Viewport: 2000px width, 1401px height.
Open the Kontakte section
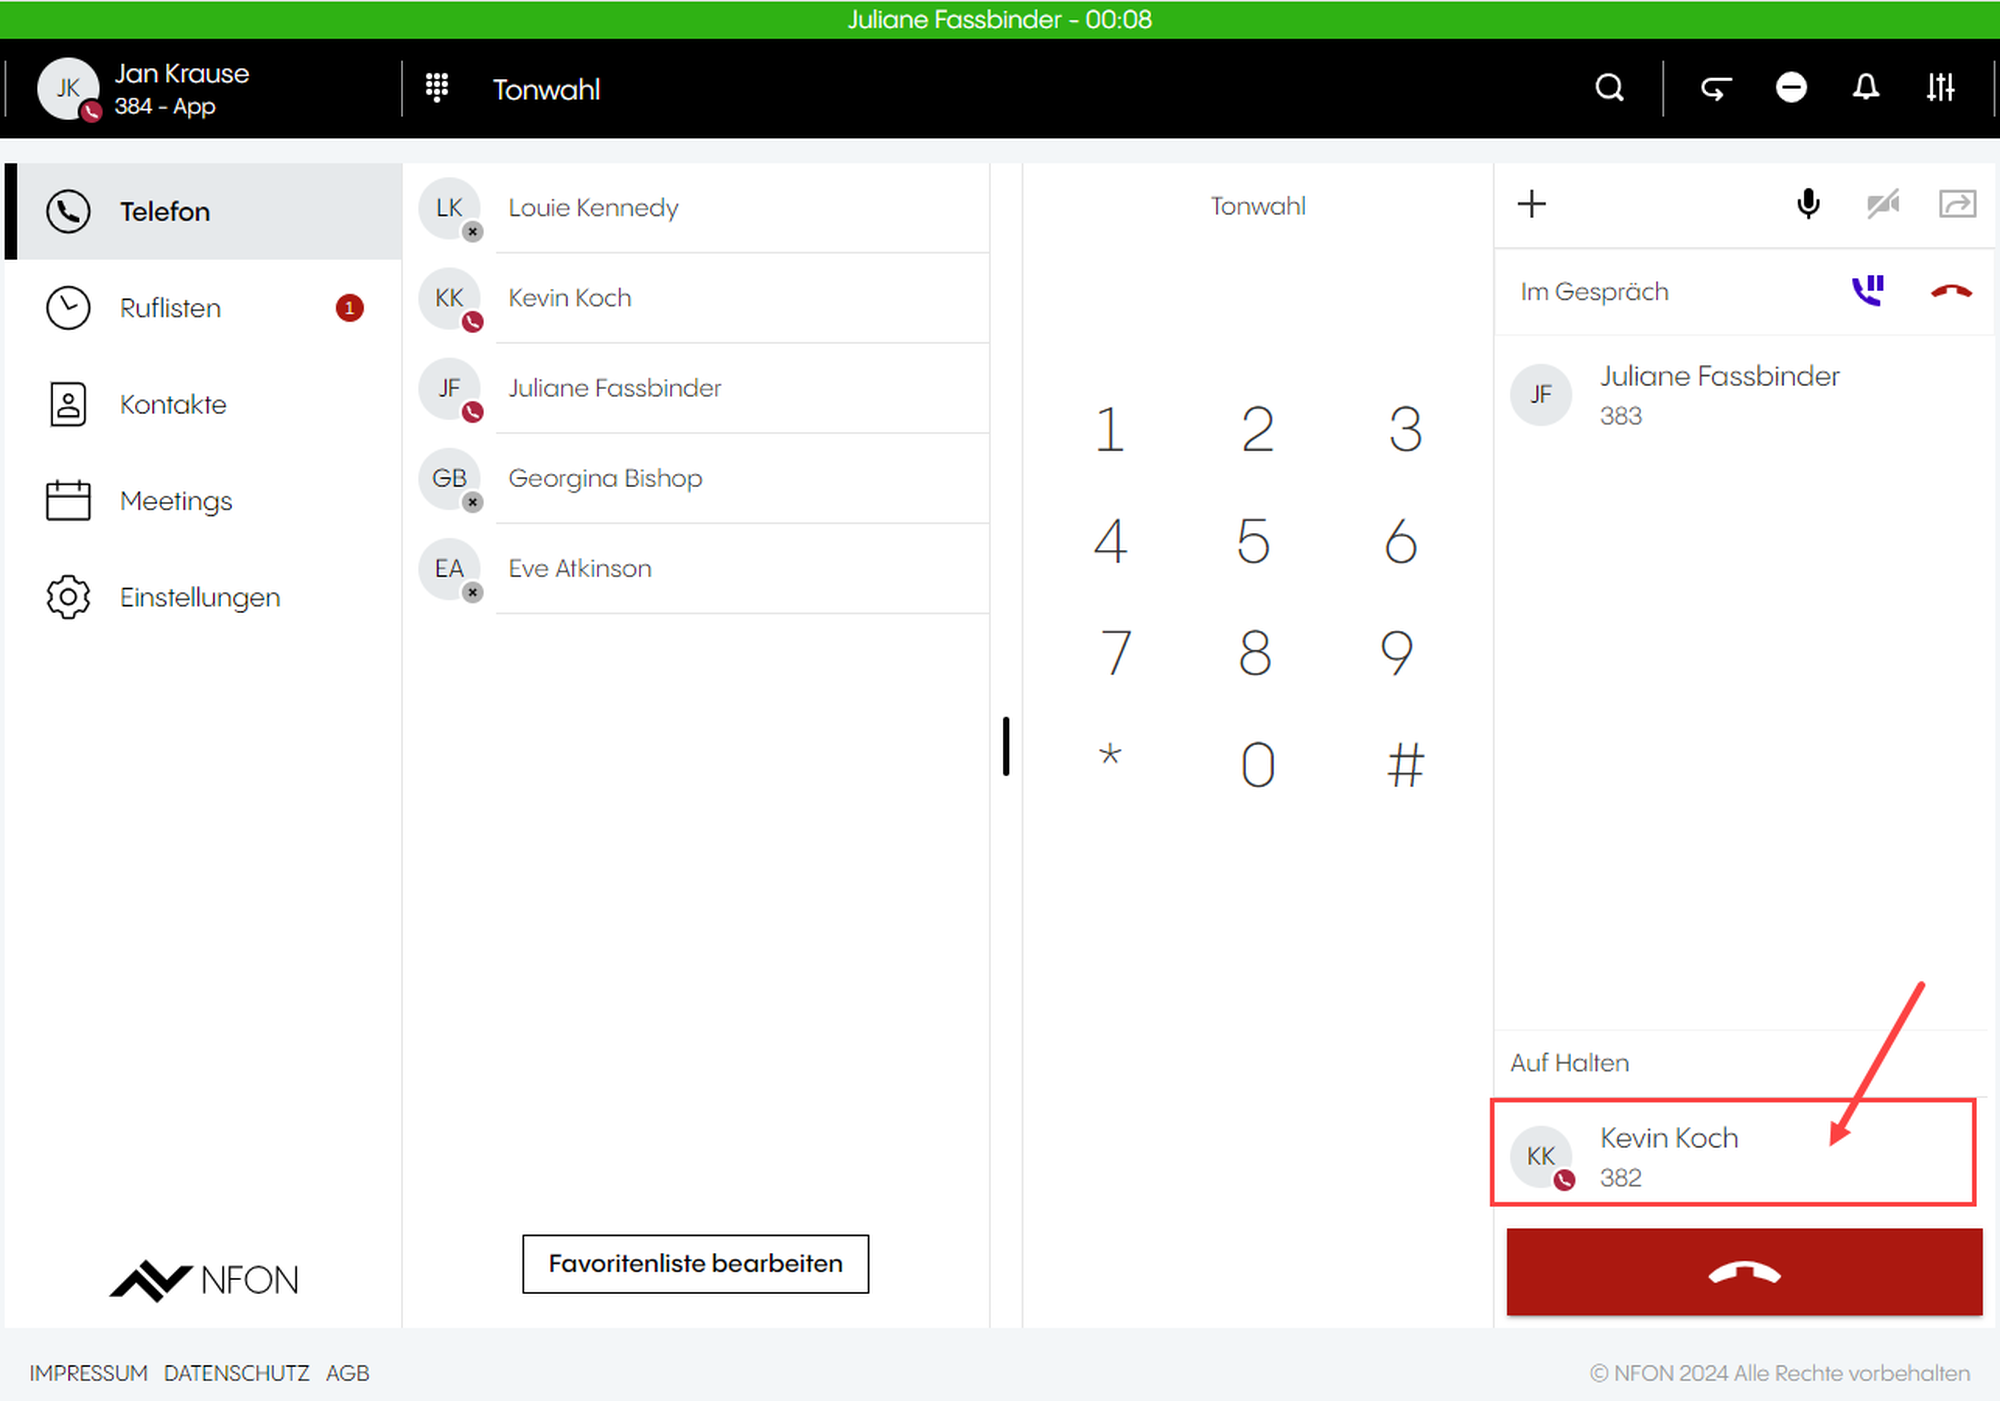coord(173,404)
